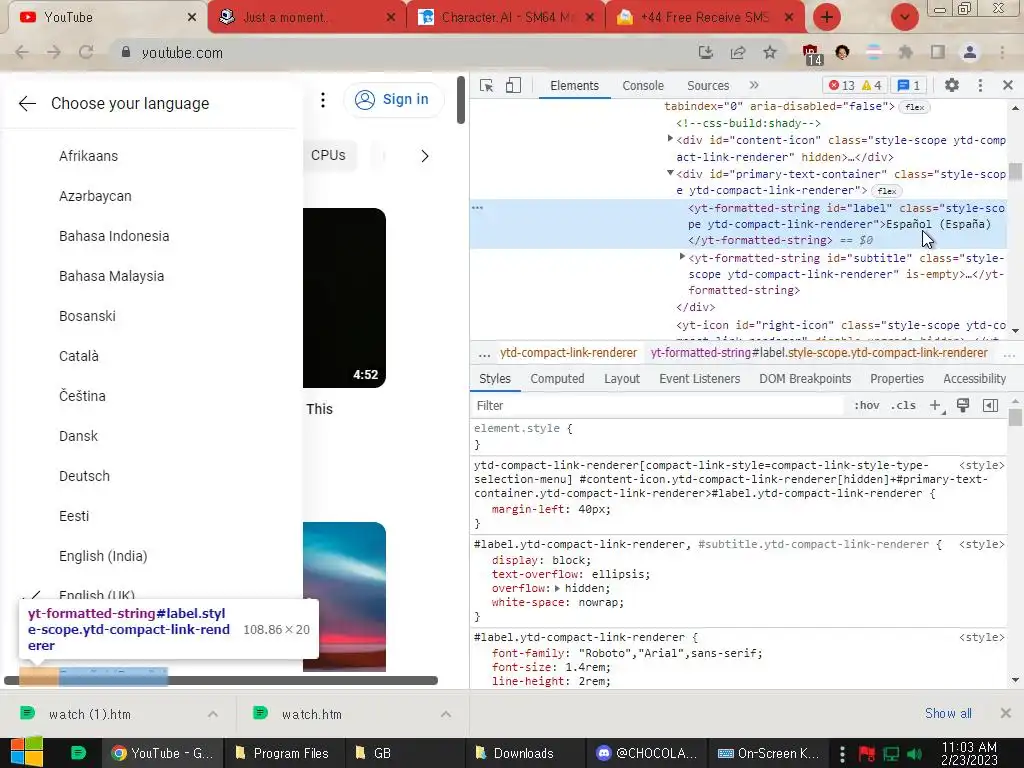Add a new style rule
Viewport: 1024px width, 768px height.
tap(935, 406)
